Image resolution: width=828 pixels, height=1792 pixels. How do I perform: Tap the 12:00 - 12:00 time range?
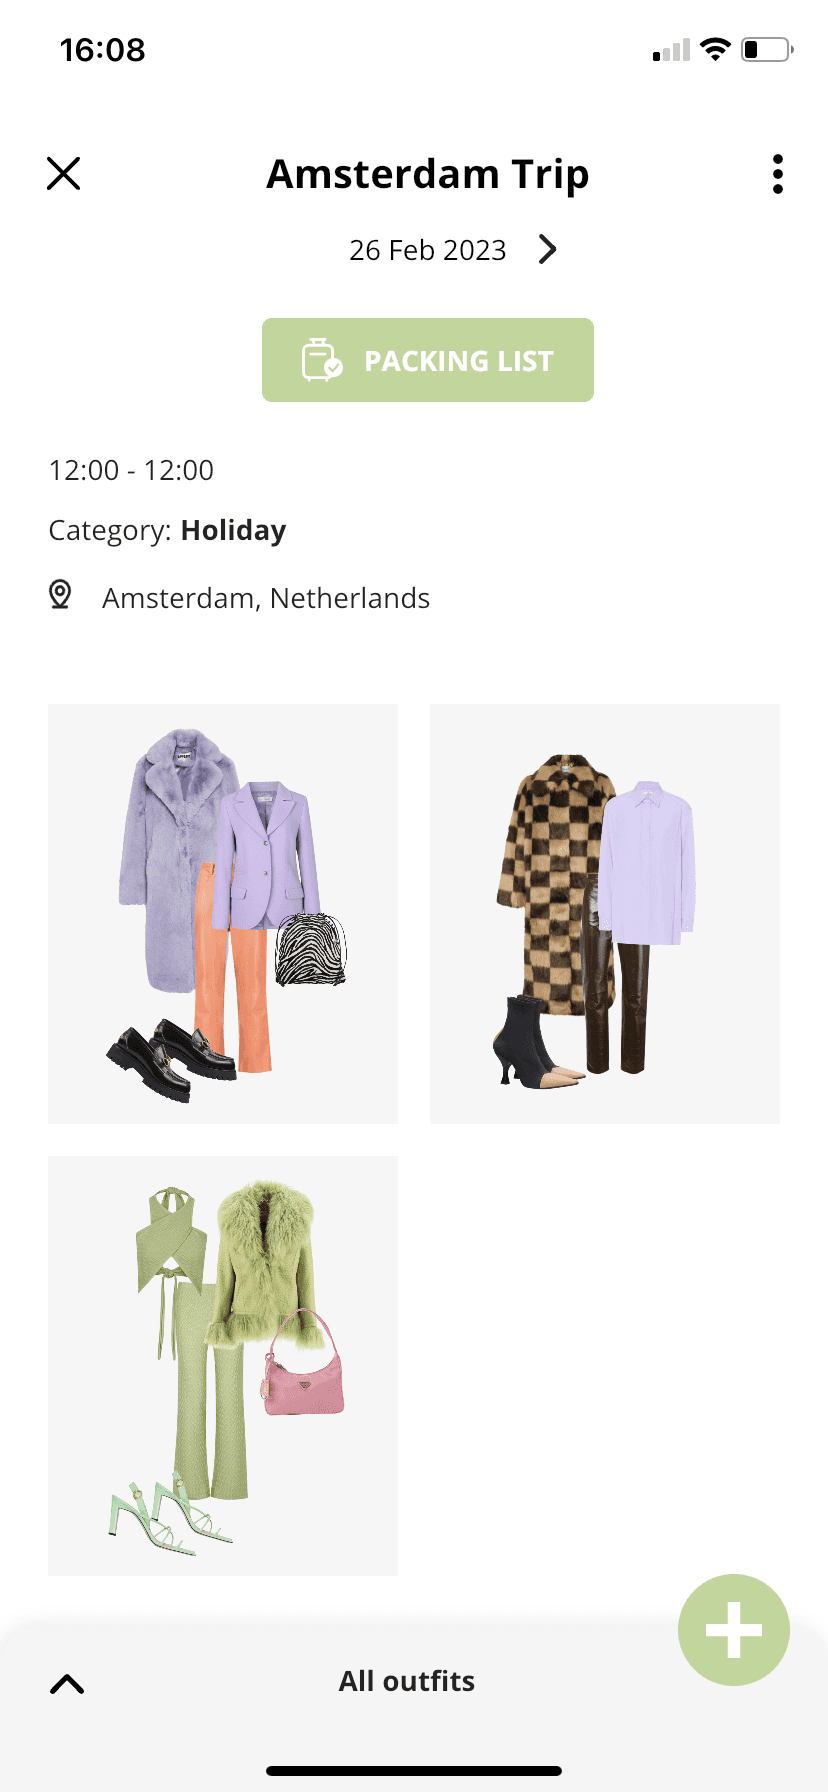click(131, 470)
